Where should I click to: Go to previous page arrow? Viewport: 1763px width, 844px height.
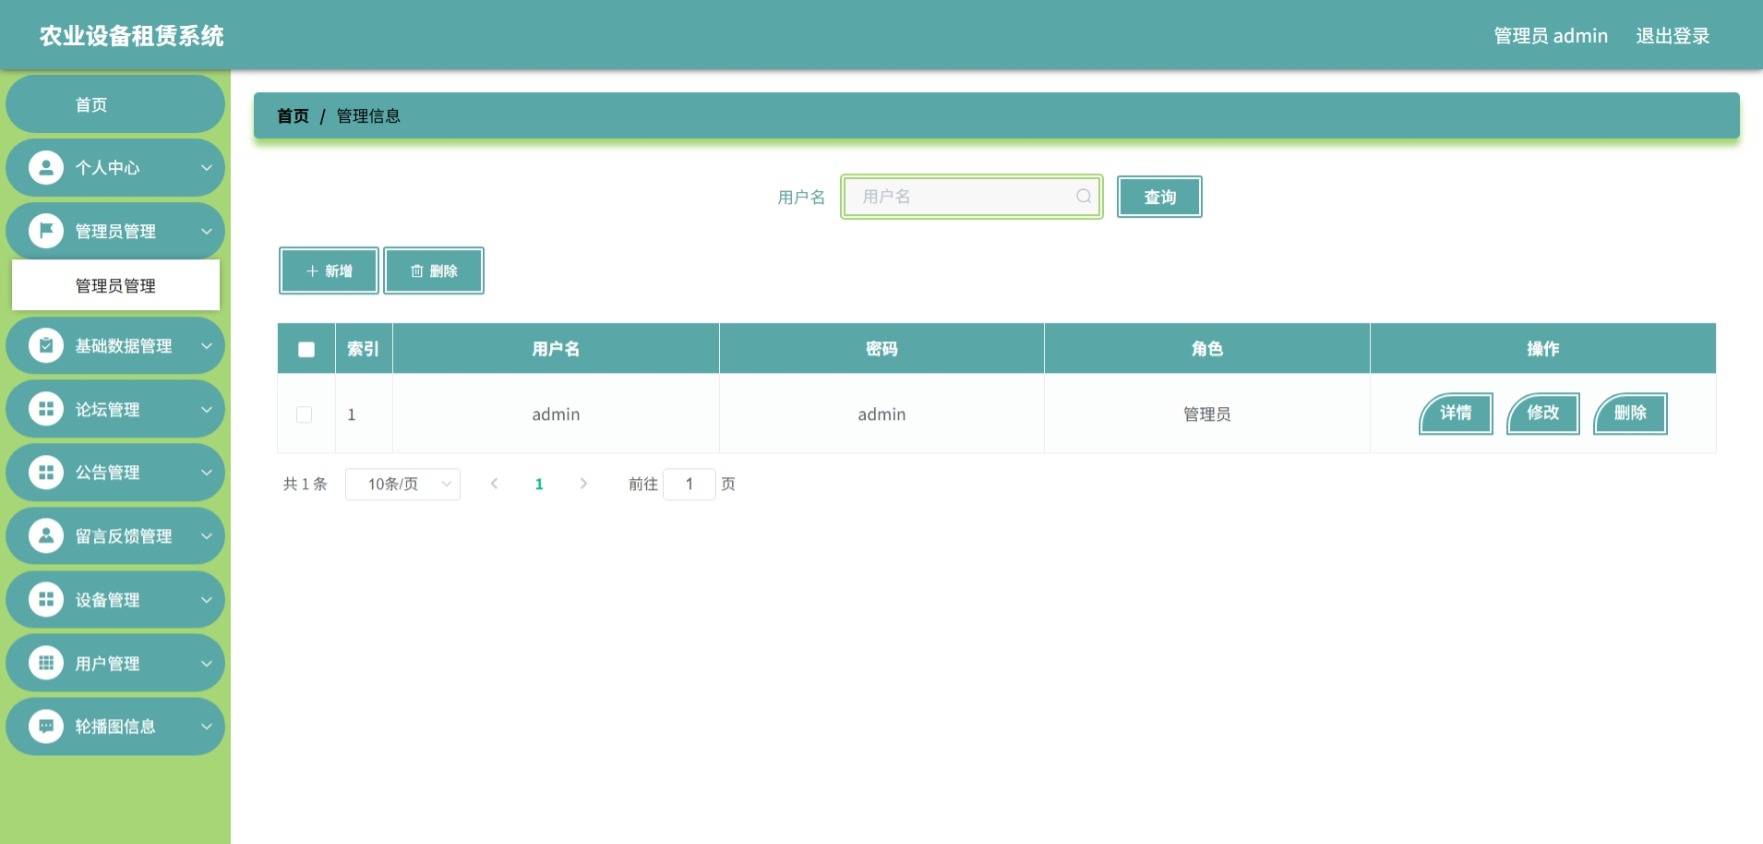click(x=494, y=484)
